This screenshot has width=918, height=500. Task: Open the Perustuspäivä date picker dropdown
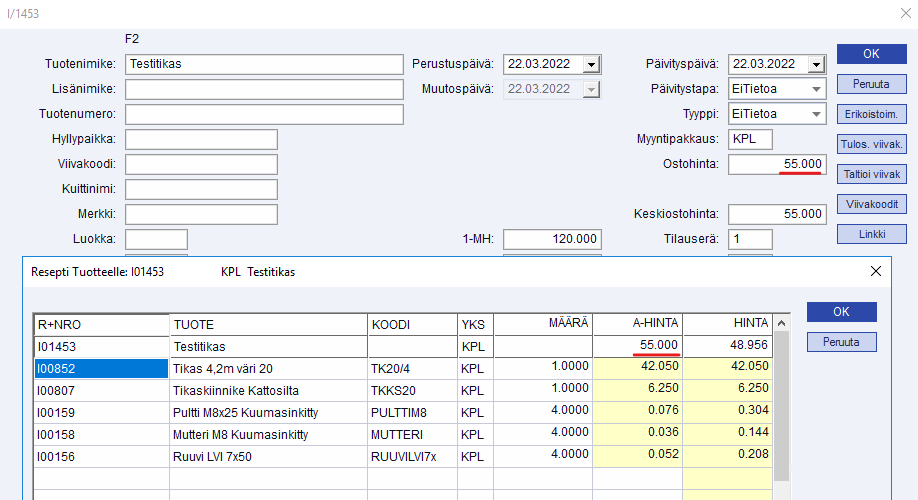591,64
